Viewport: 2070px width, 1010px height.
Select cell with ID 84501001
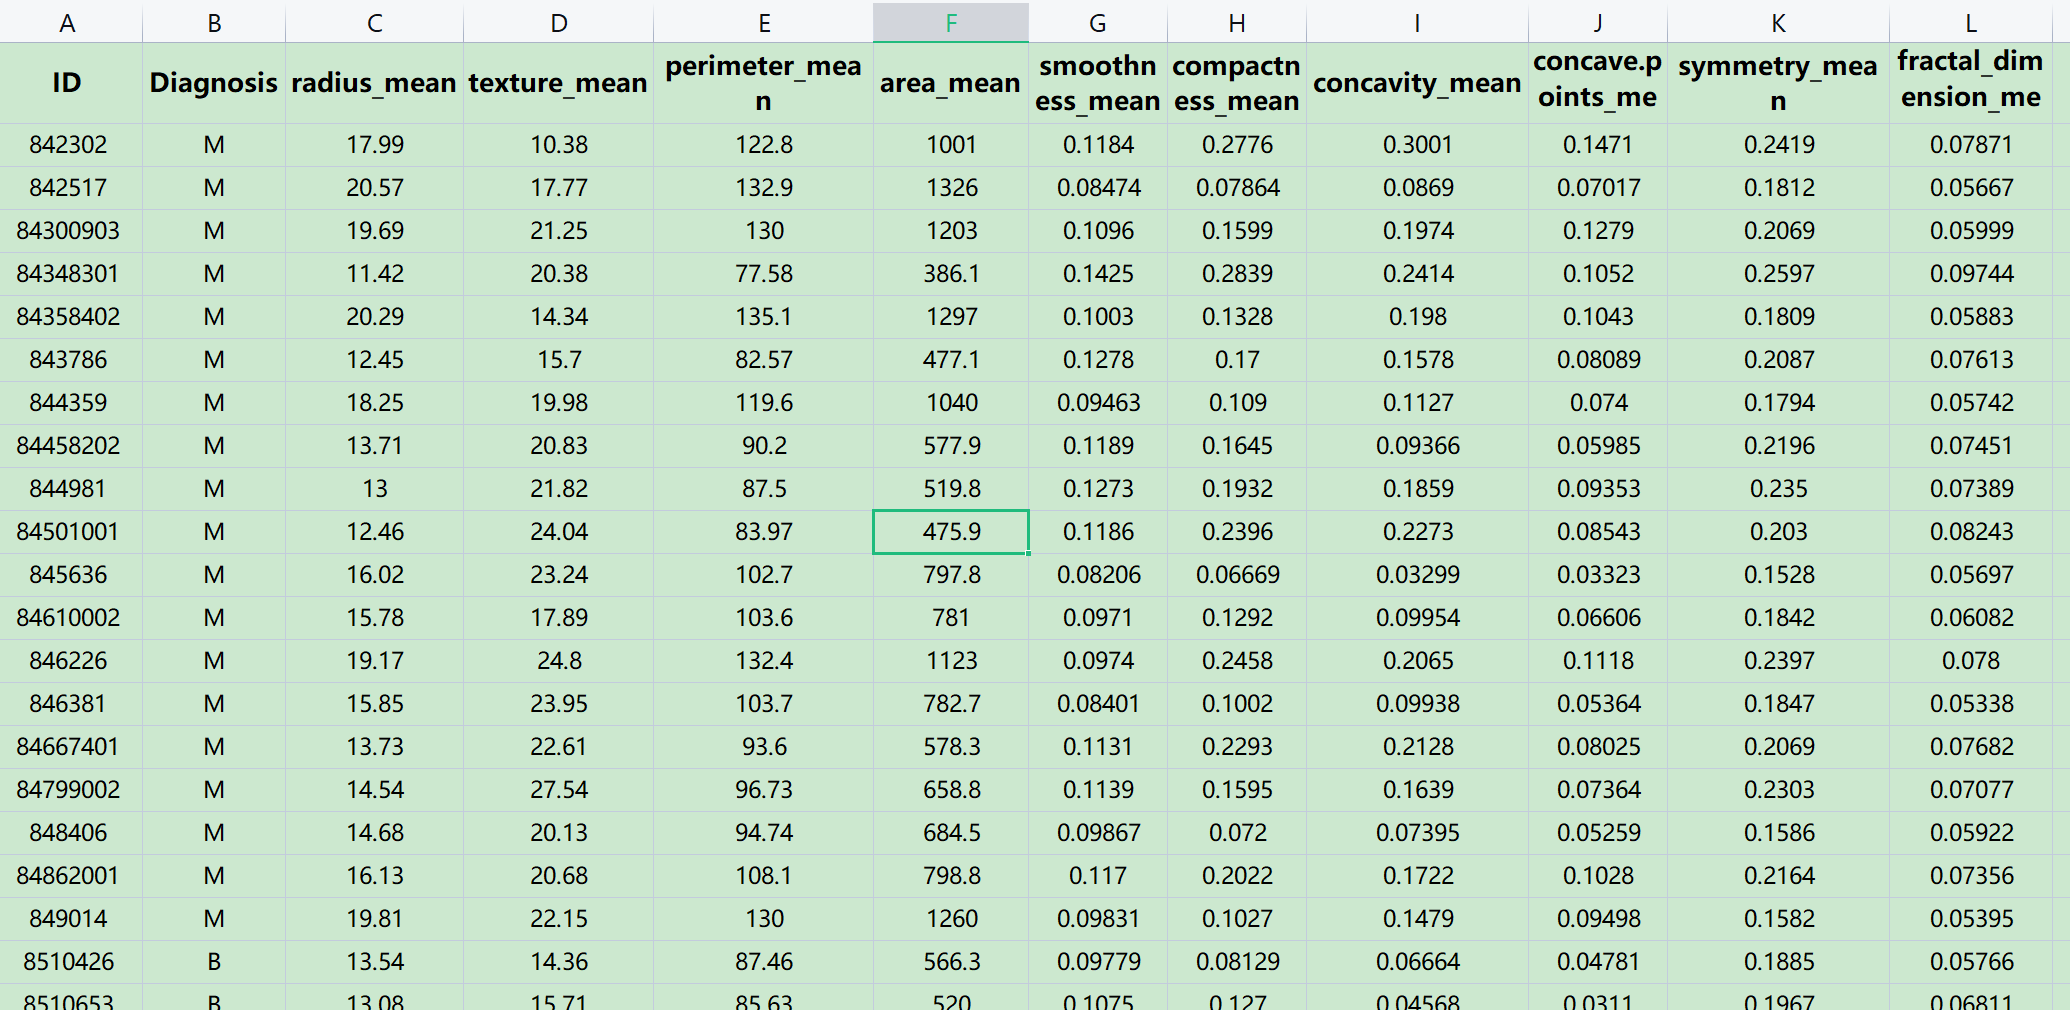click(x=67, y=532)
